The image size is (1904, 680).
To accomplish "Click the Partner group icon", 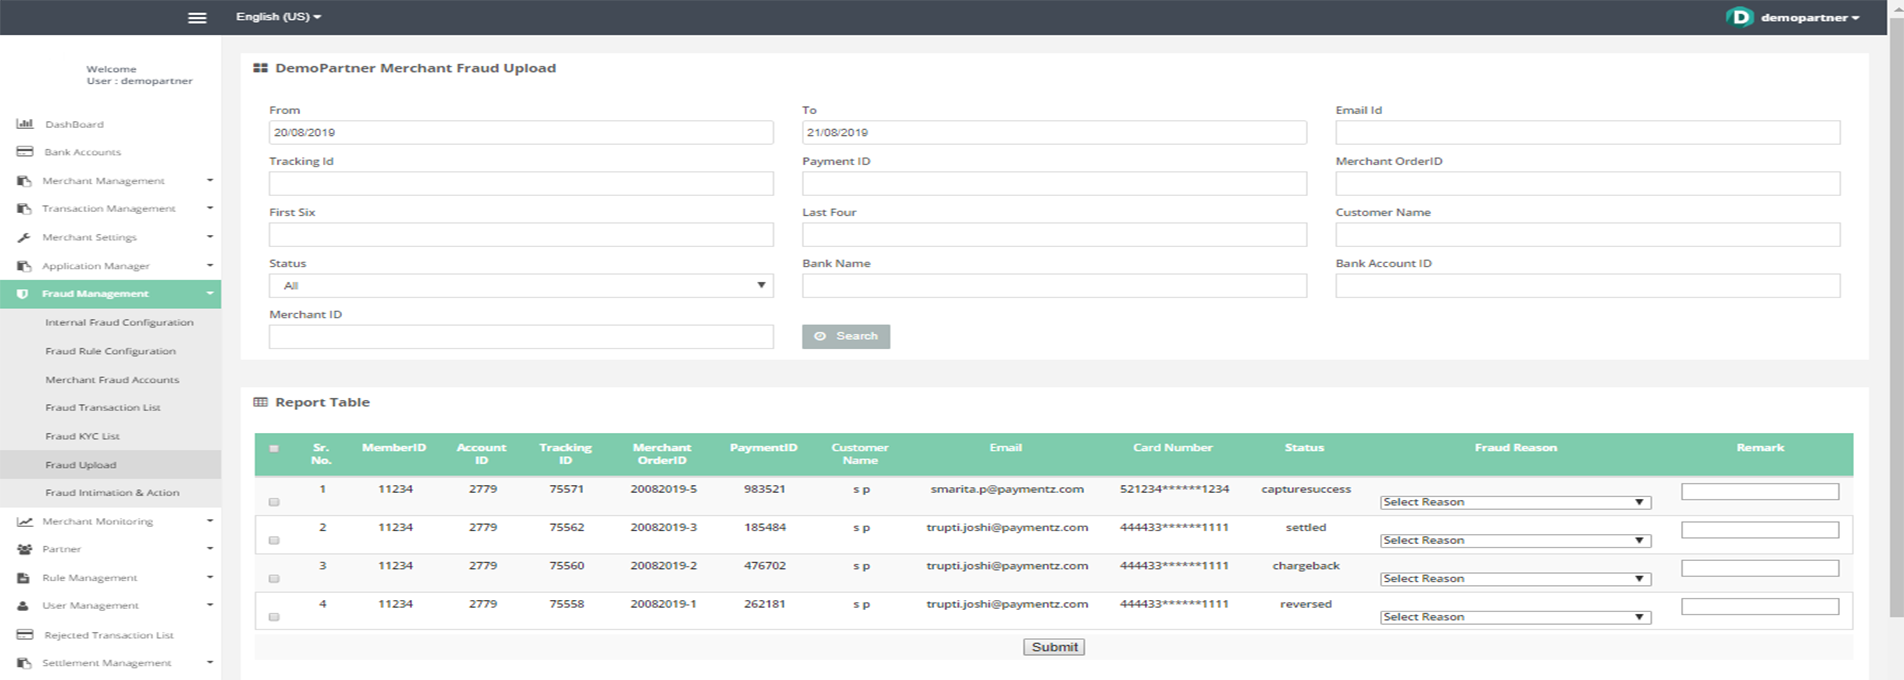I will [x=24, y=549].
